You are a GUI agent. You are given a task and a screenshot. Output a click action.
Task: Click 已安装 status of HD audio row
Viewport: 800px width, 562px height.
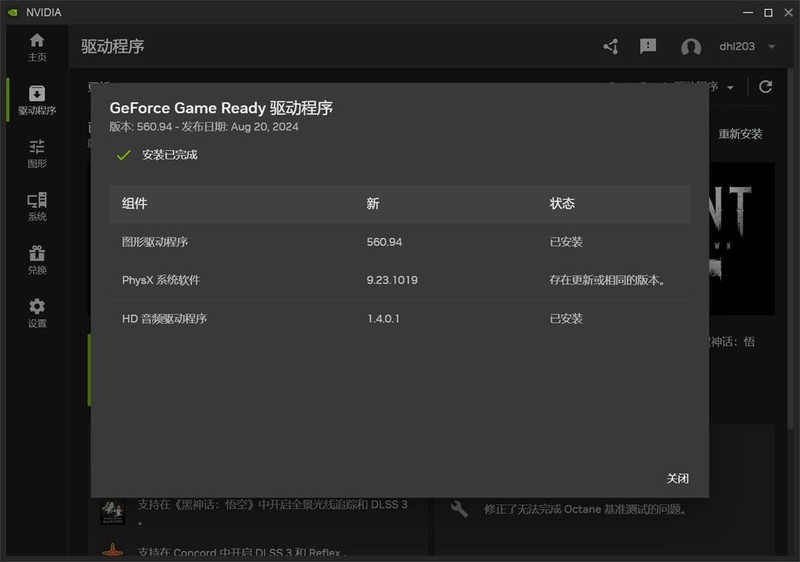click(x=566, y=319)
